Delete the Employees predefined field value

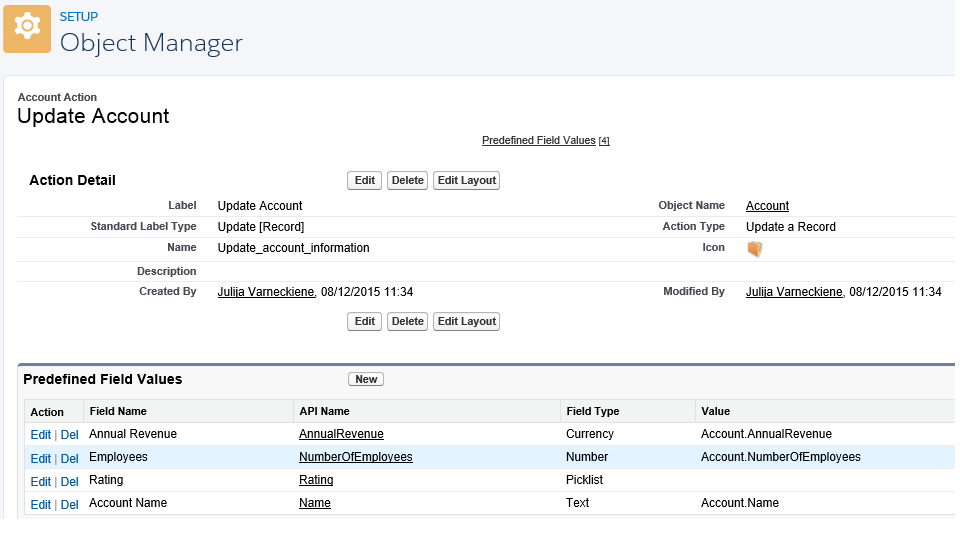point(69,458)
